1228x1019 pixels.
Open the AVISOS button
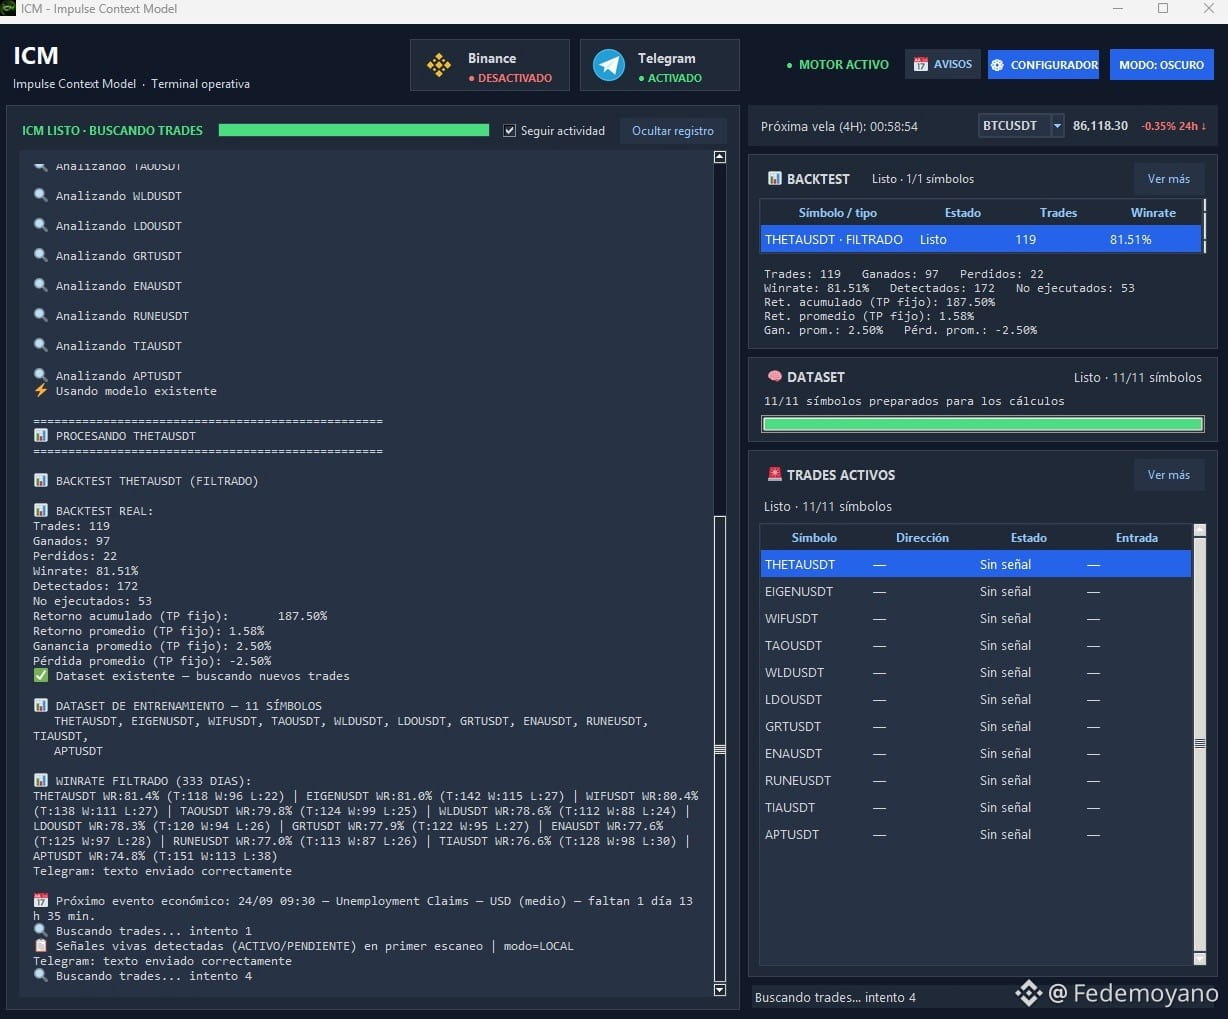click(x=942, y=65)
